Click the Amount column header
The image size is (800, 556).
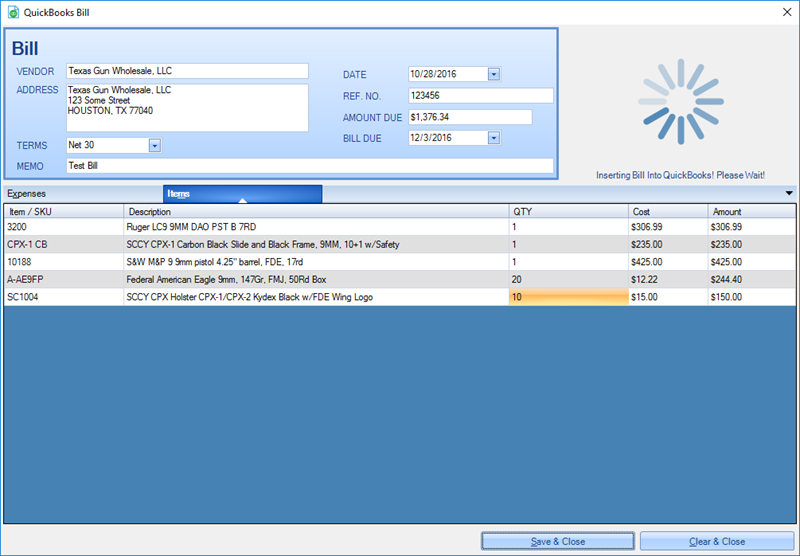[x=752, y=212]
